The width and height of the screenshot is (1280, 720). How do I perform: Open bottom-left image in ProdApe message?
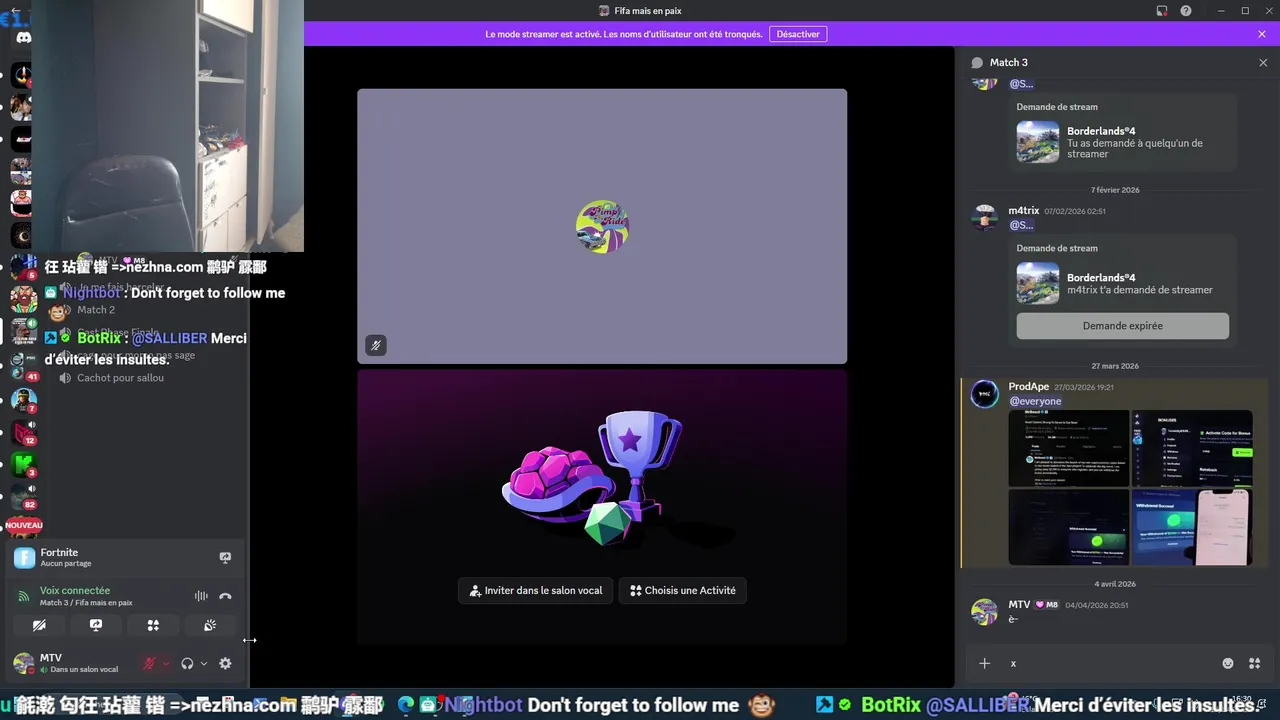pos(1069,527)
